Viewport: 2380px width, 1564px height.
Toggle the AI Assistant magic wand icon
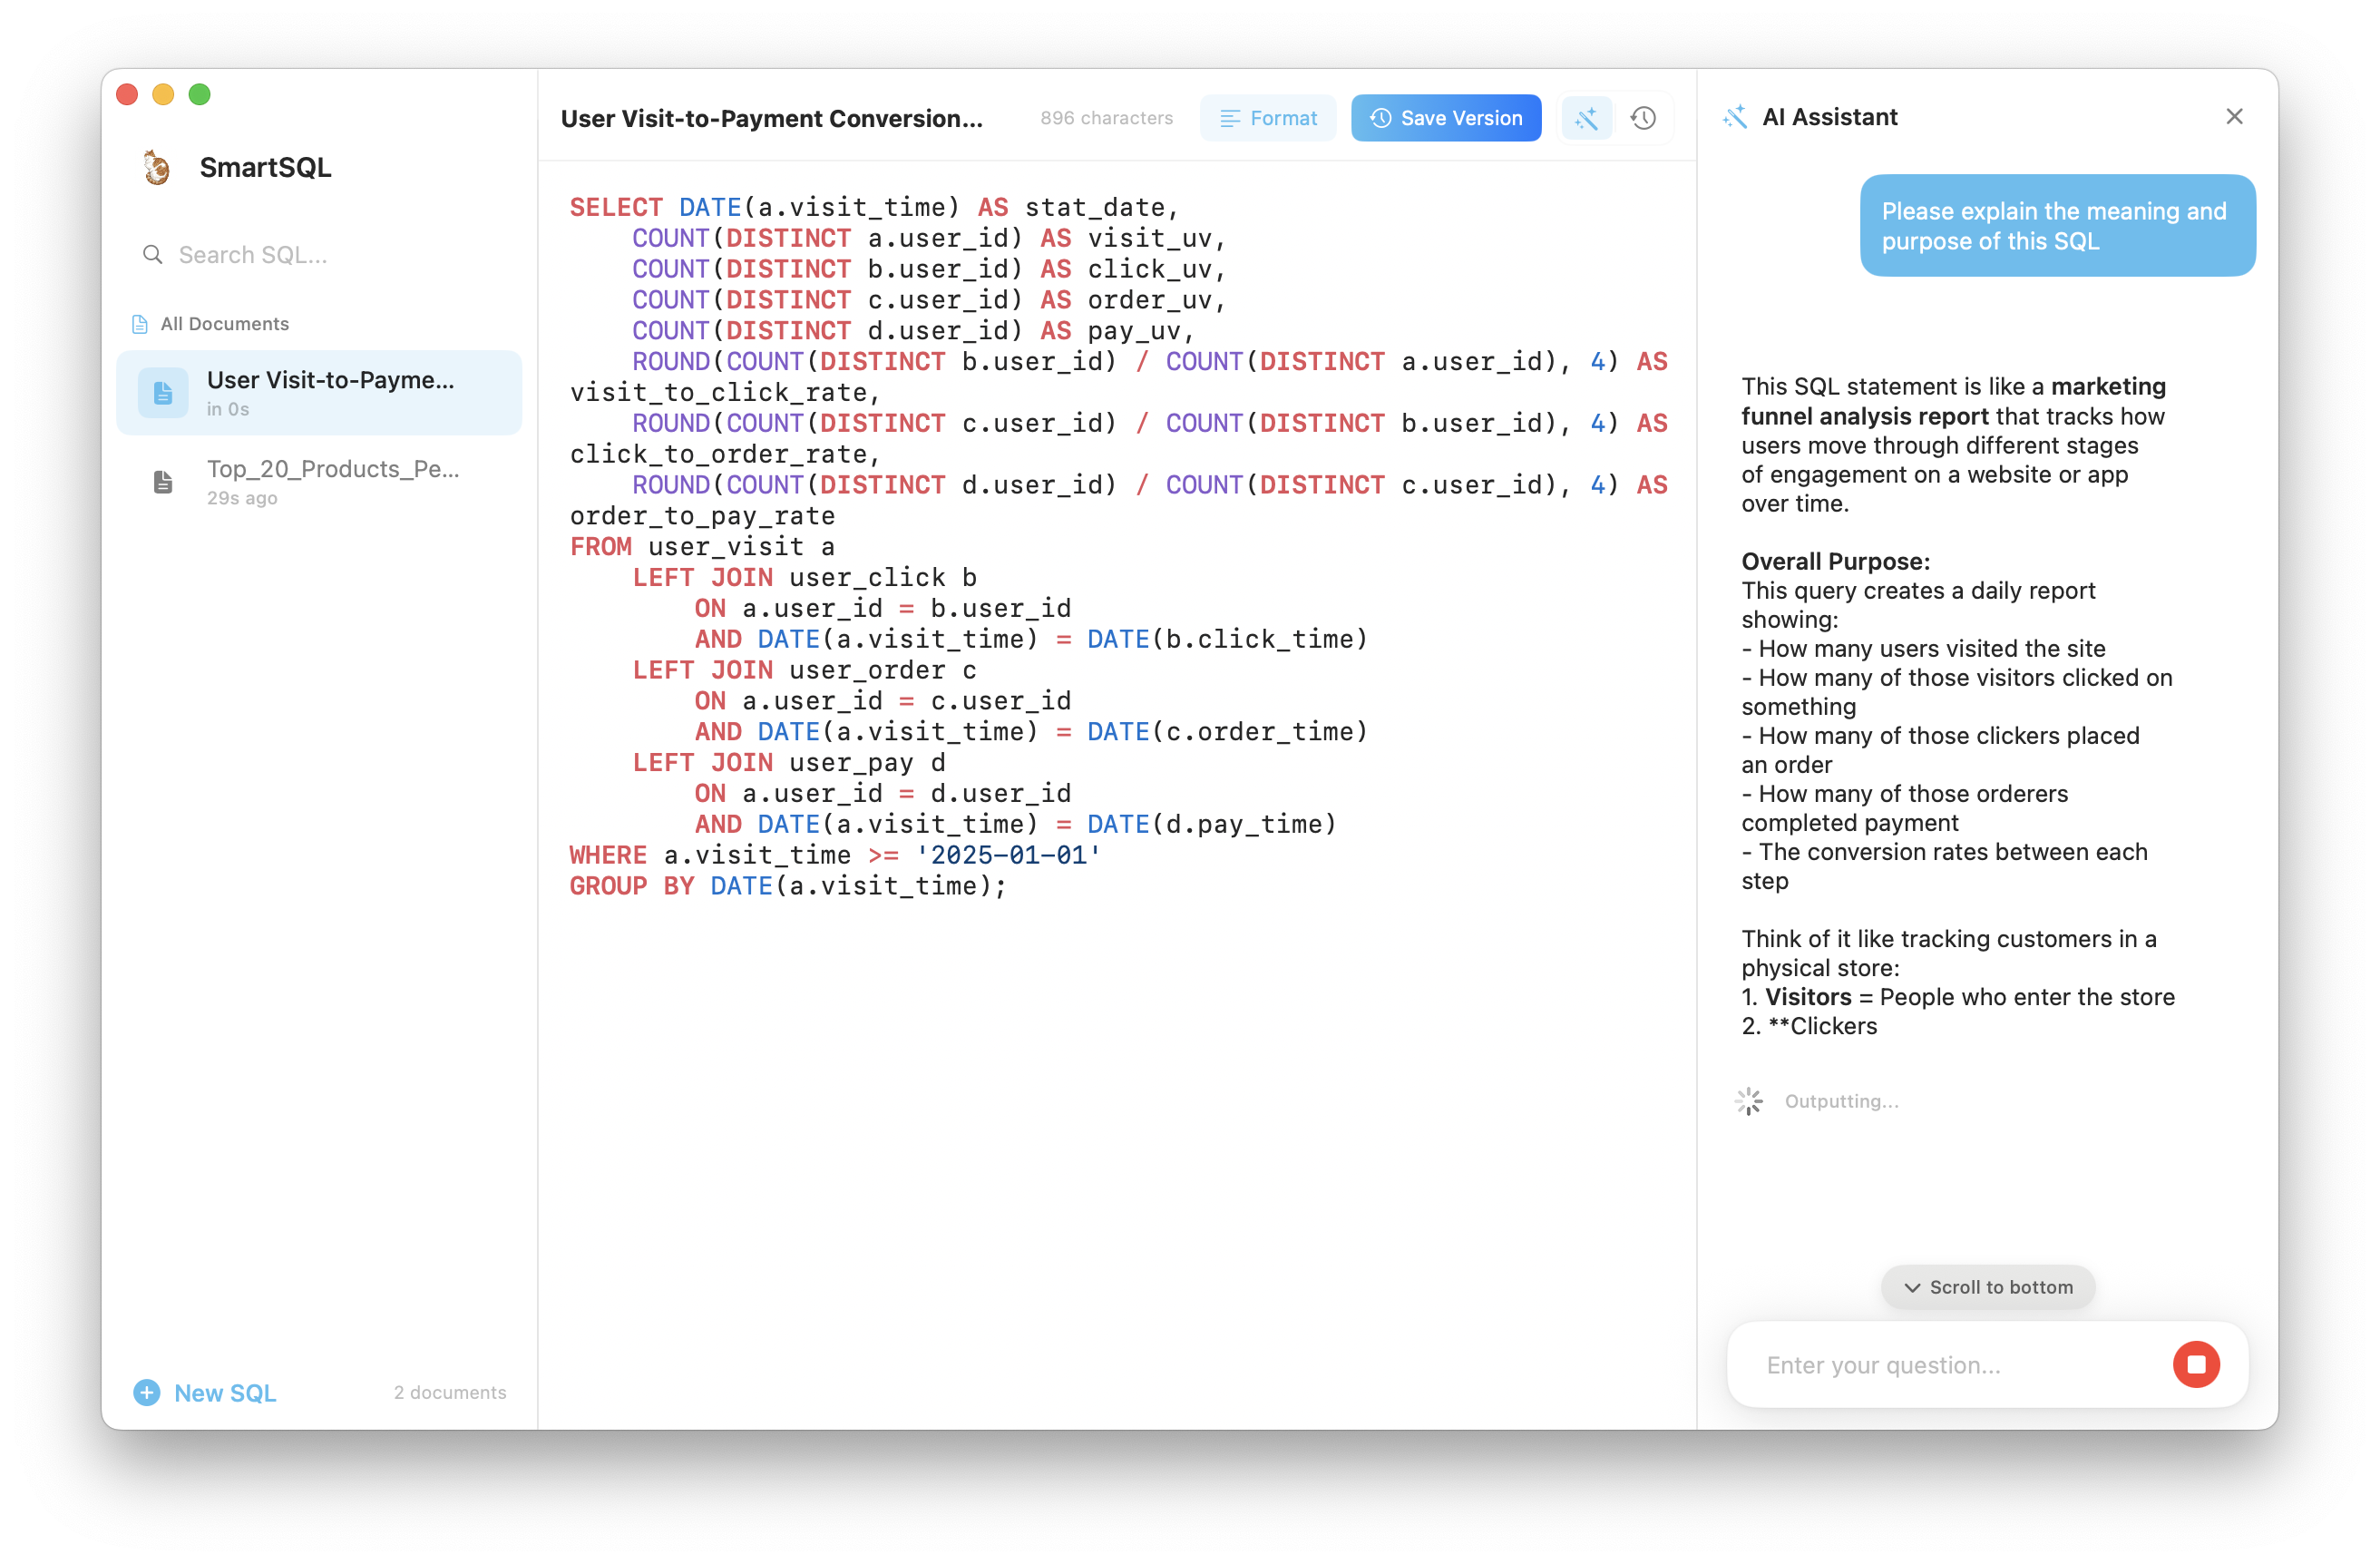click(1587, 118)
